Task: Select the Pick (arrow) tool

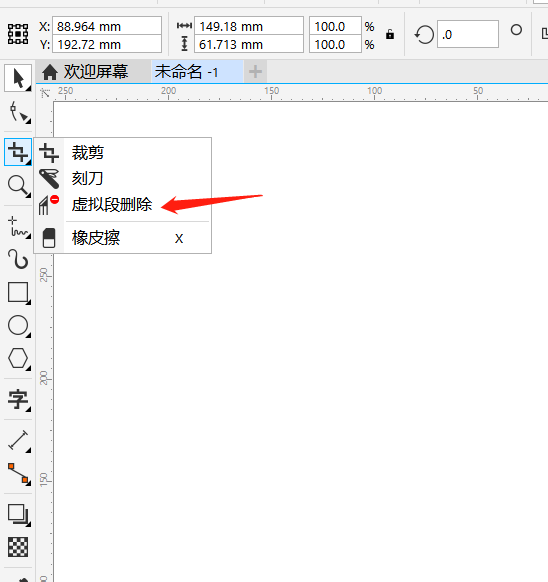Action: (18, 78)
